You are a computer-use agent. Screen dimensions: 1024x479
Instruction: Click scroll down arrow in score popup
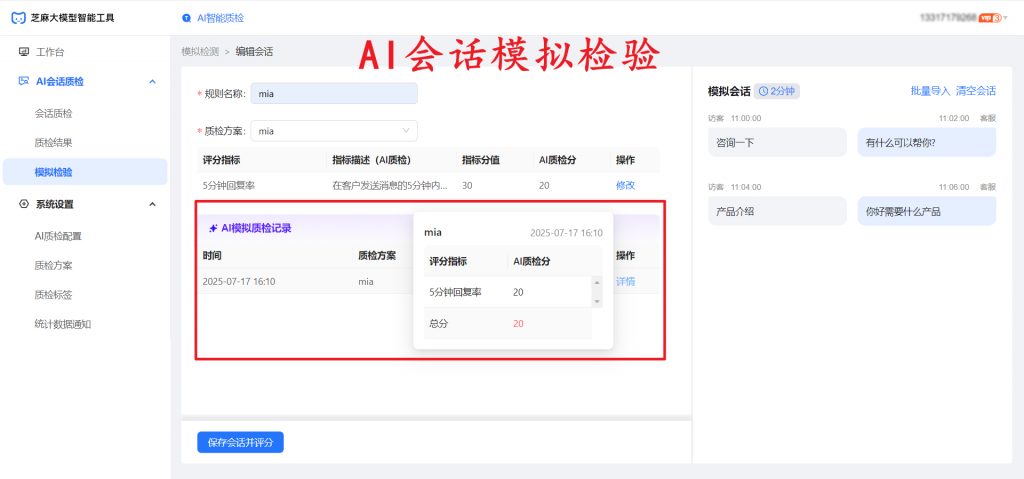tap(598, 302)
